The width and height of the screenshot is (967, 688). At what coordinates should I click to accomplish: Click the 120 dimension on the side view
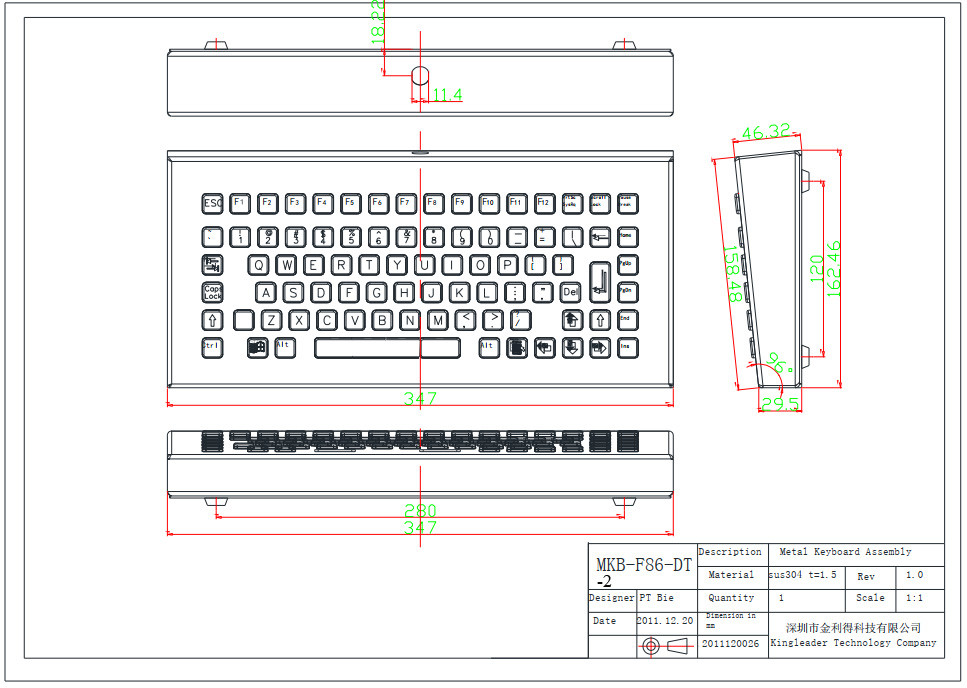[x=817, y=269]
